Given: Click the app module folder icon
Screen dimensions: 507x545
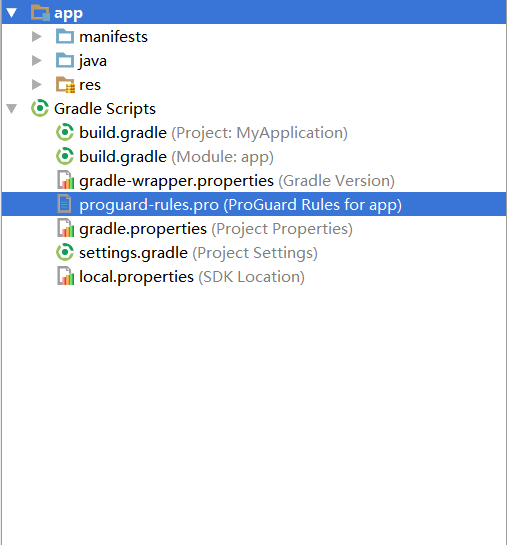Looking at the screenshot, I should tap(40, 13).
